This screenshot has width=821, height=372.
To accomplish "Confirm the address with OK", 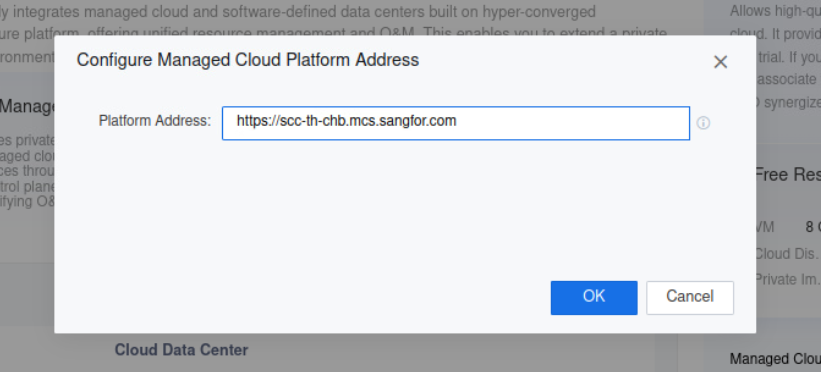I will point(594,298).
